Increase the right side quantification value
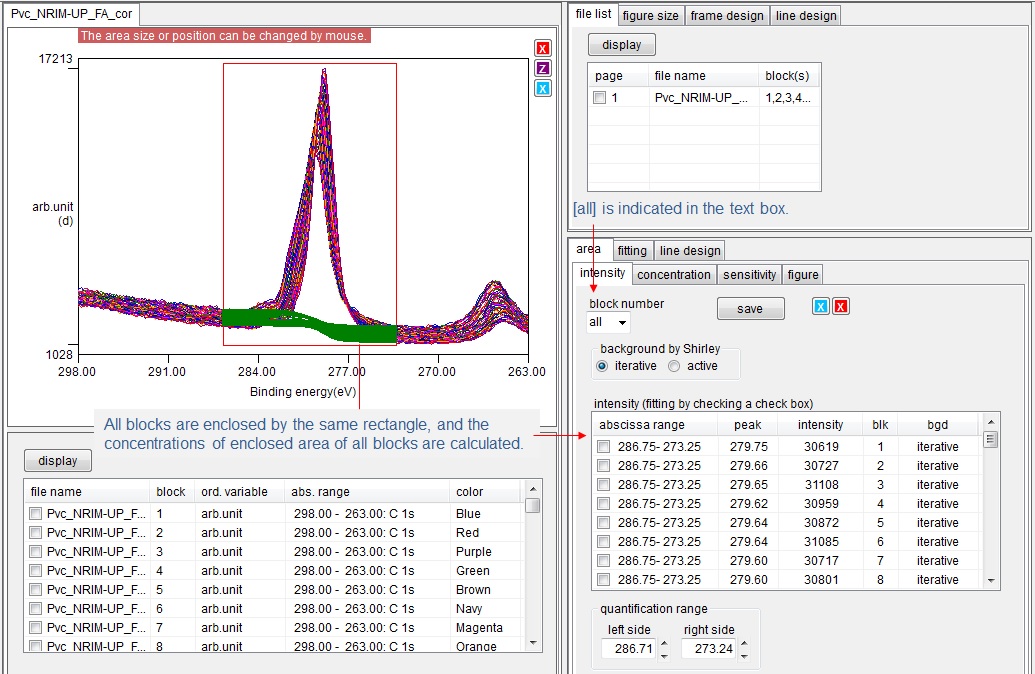1035x674 pixels. [745, 643]
